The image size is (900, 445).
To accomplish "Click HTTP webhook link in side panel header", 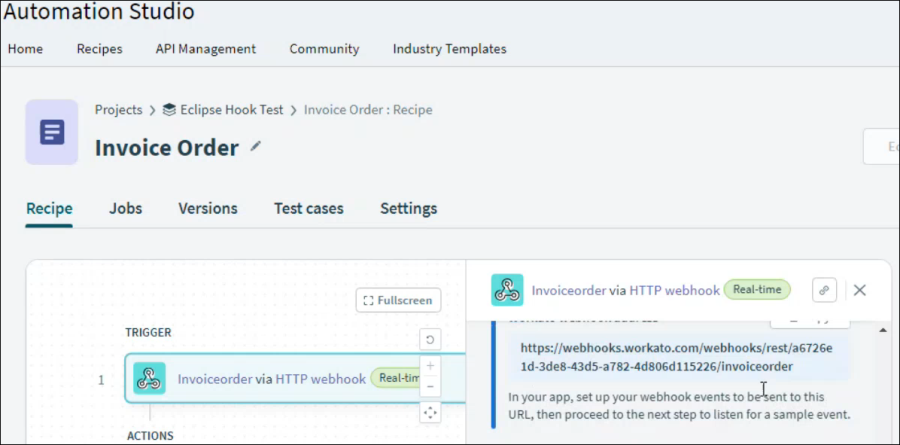I will click(x=674, y=291).
